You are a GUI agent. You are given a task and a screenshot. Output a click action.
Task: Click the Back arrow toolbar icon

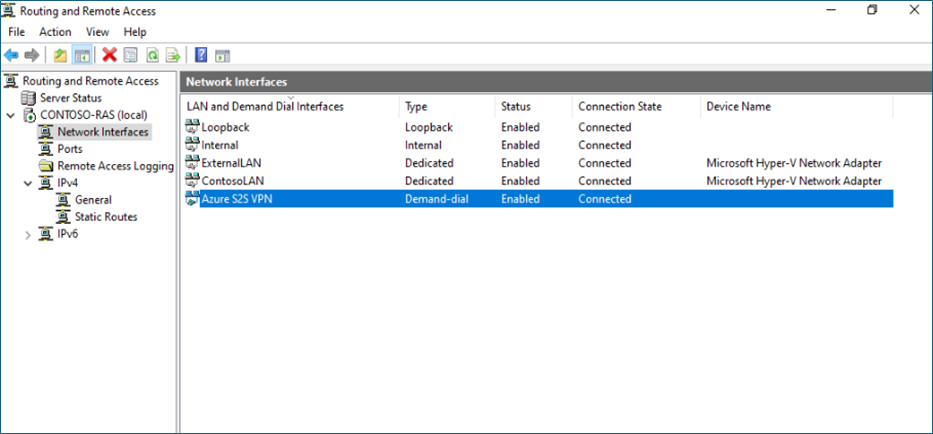11,55
